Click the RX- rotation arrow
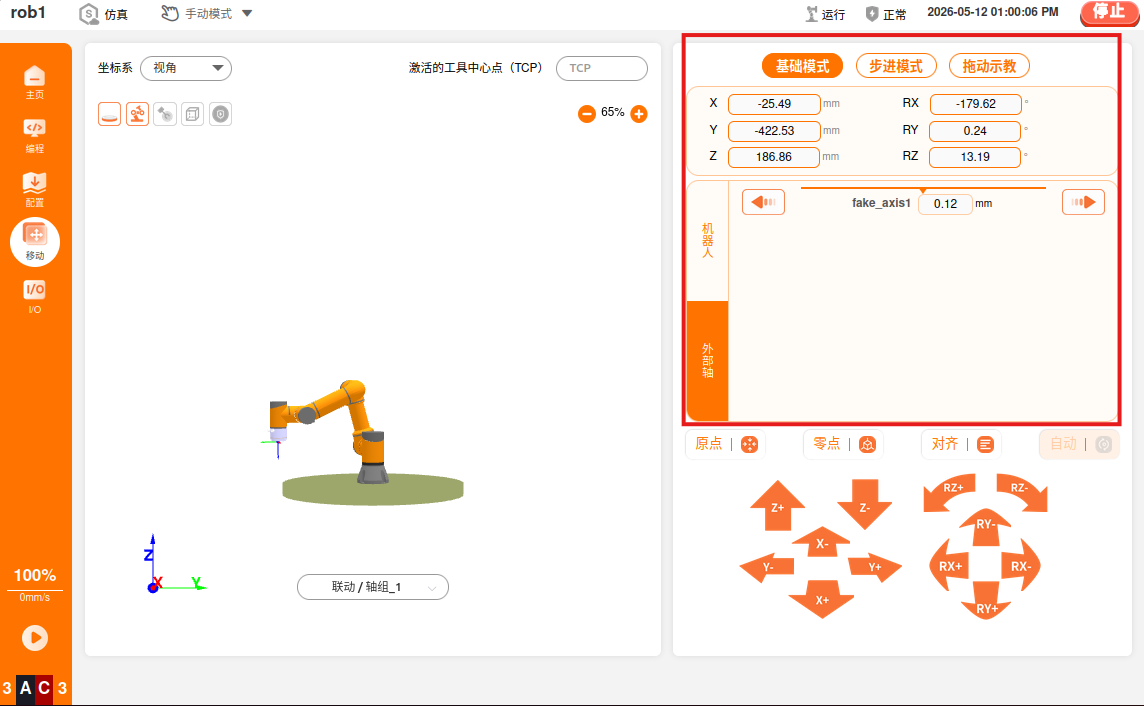The height and width of the screenshot is (706, 1144). click(1021, 566)
